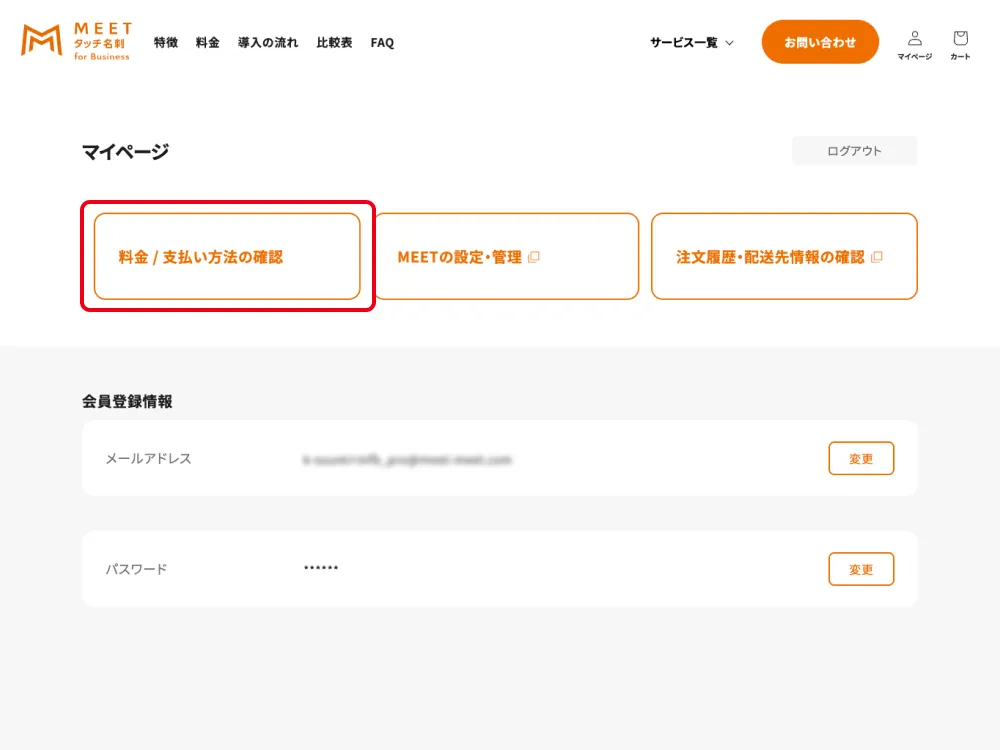Screen dimensions: 1000x750
Task: Open services list from サービス一覧 menu
Action: click(682, 43)
